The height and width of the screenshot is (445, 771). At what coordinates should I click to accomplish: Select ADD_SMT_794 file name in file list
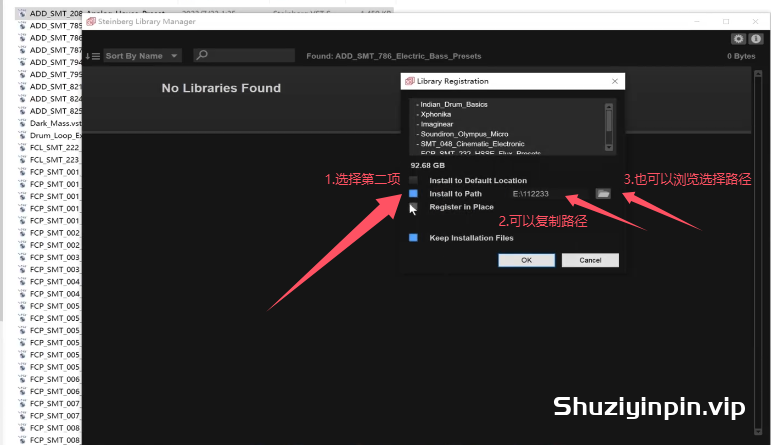click(x=56, y=62)
